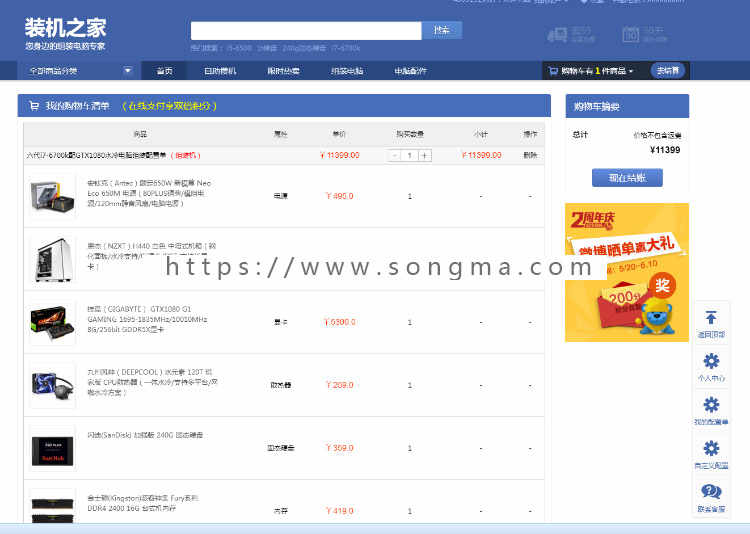Viewport: 750px width, 534px height.
Task: Open the 2周年庆 anniversary promo banner
Action: click(627, 272)
